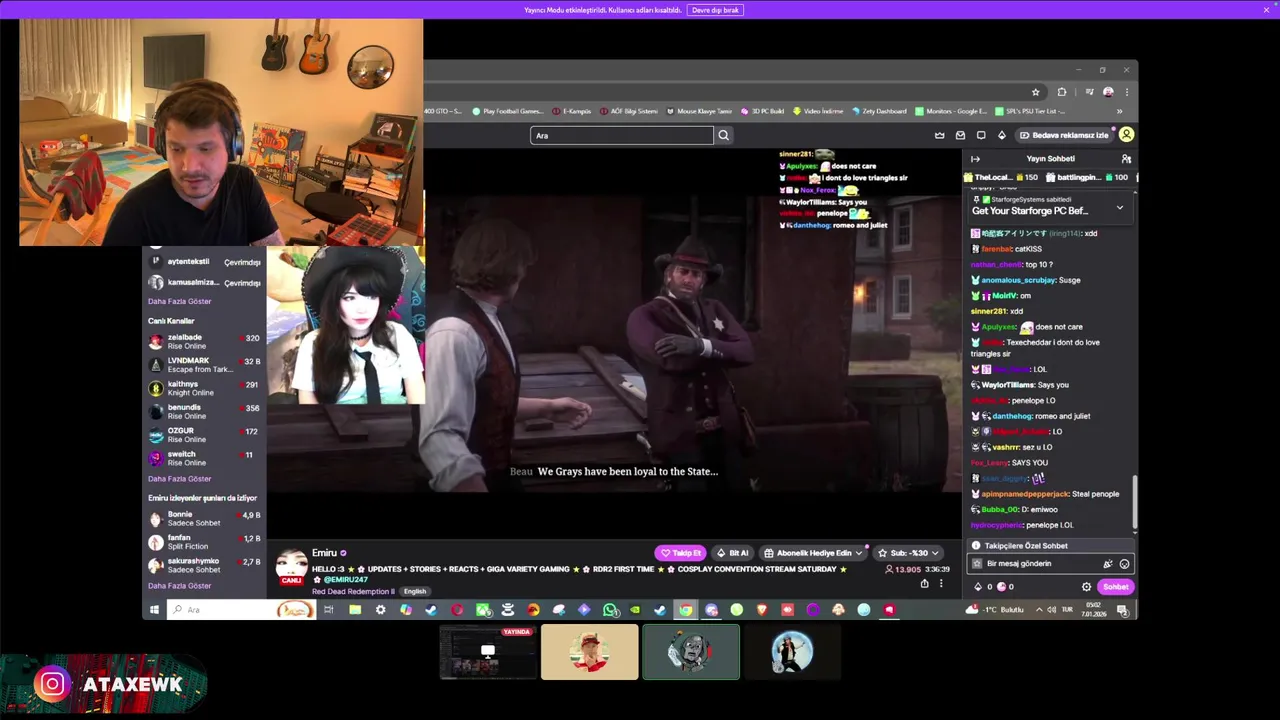Open the Windows notification center icon
1280x720 pixels.
(x=1122, y=610)
